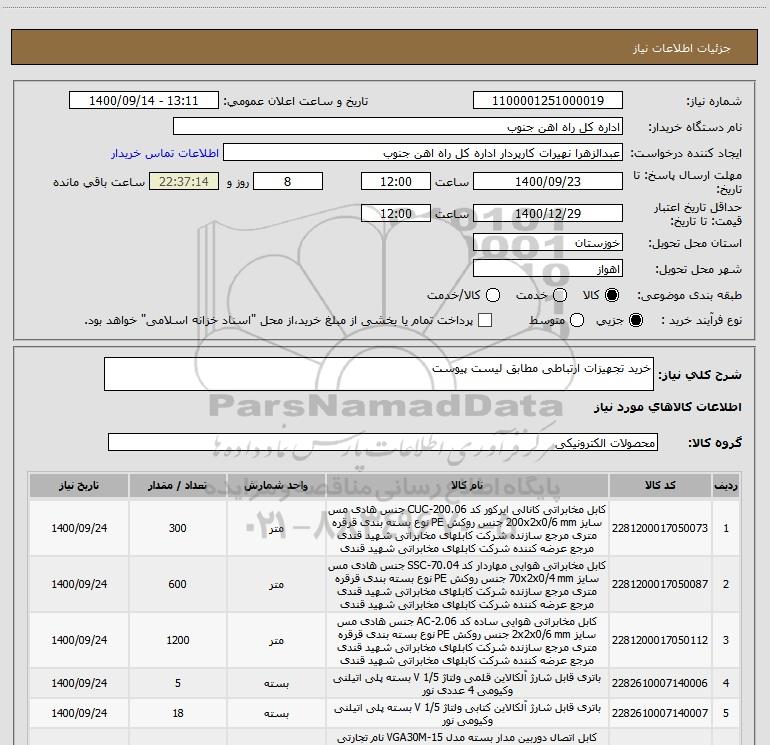
Task: Click the remaining days field showing 8
Action: (288, 181)
